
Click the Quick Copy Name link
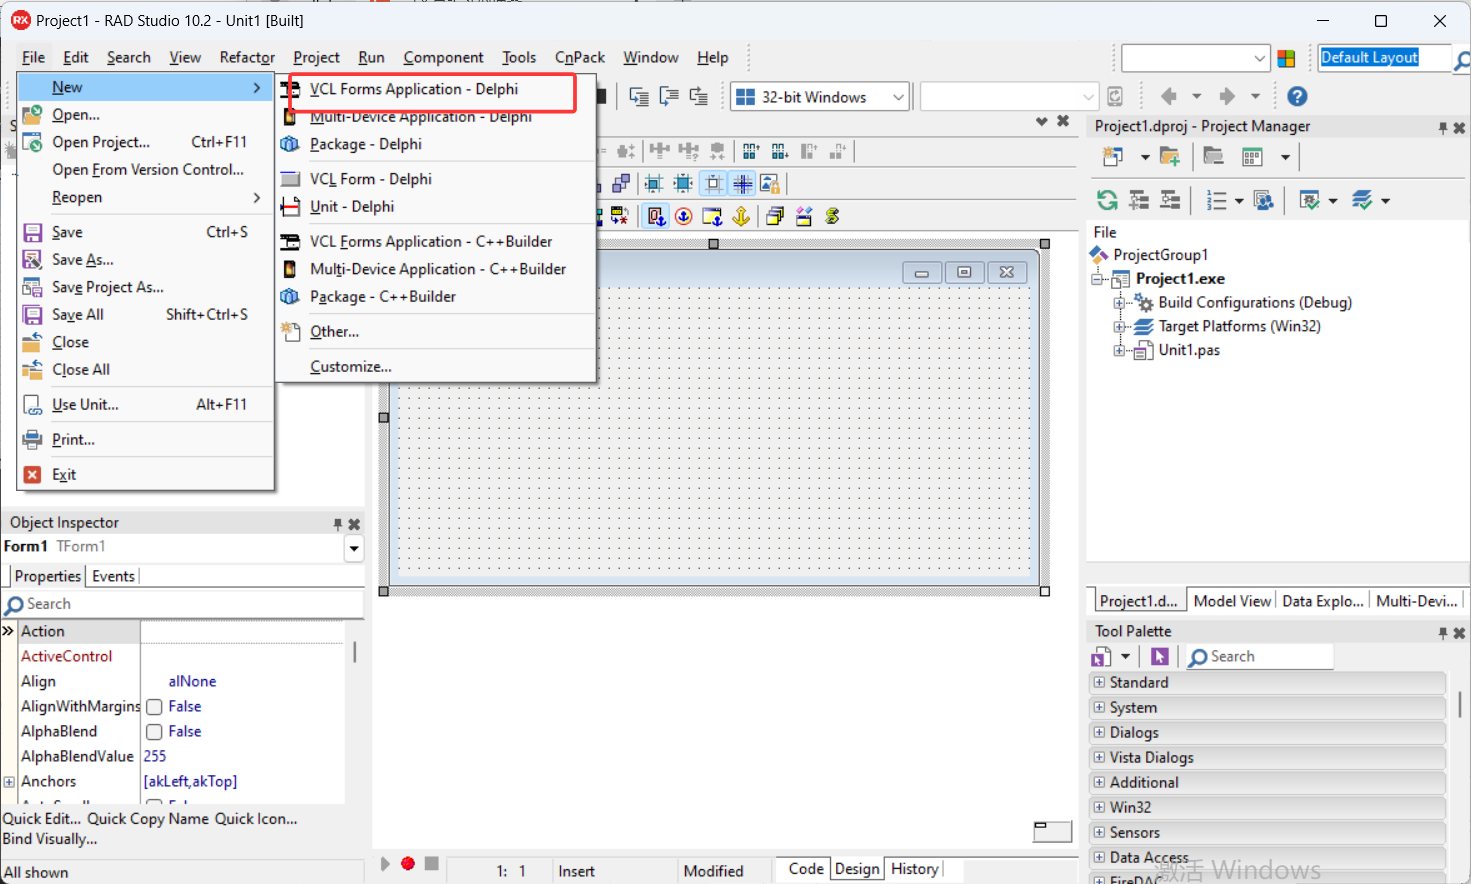[x=148, y=819]
